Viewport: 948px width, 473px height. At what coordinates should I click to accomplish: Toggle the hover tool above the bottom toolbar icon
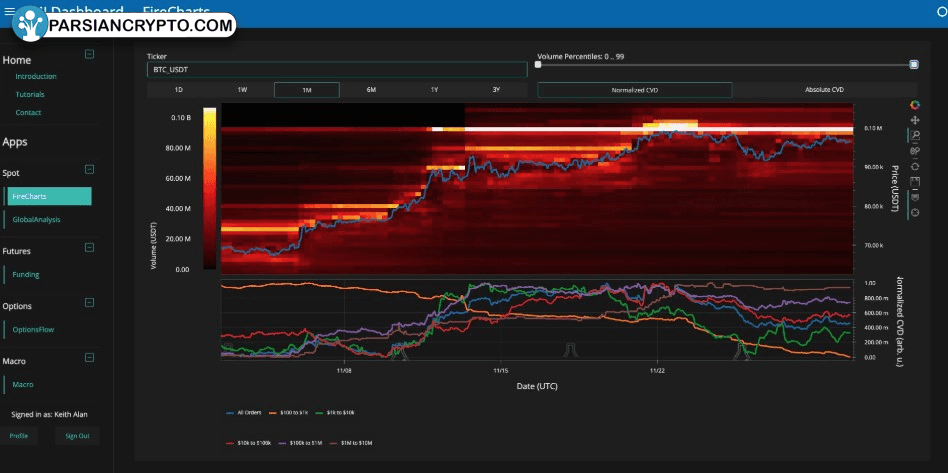click(915, 197)
